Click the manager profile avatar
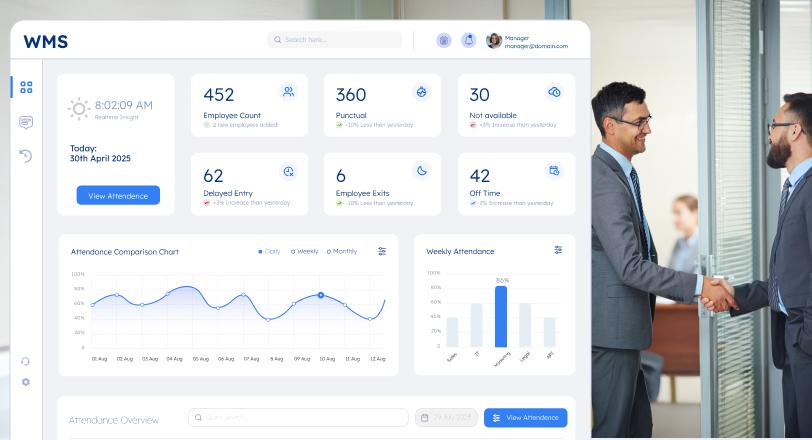812x440 pixels. click(494, 40)
